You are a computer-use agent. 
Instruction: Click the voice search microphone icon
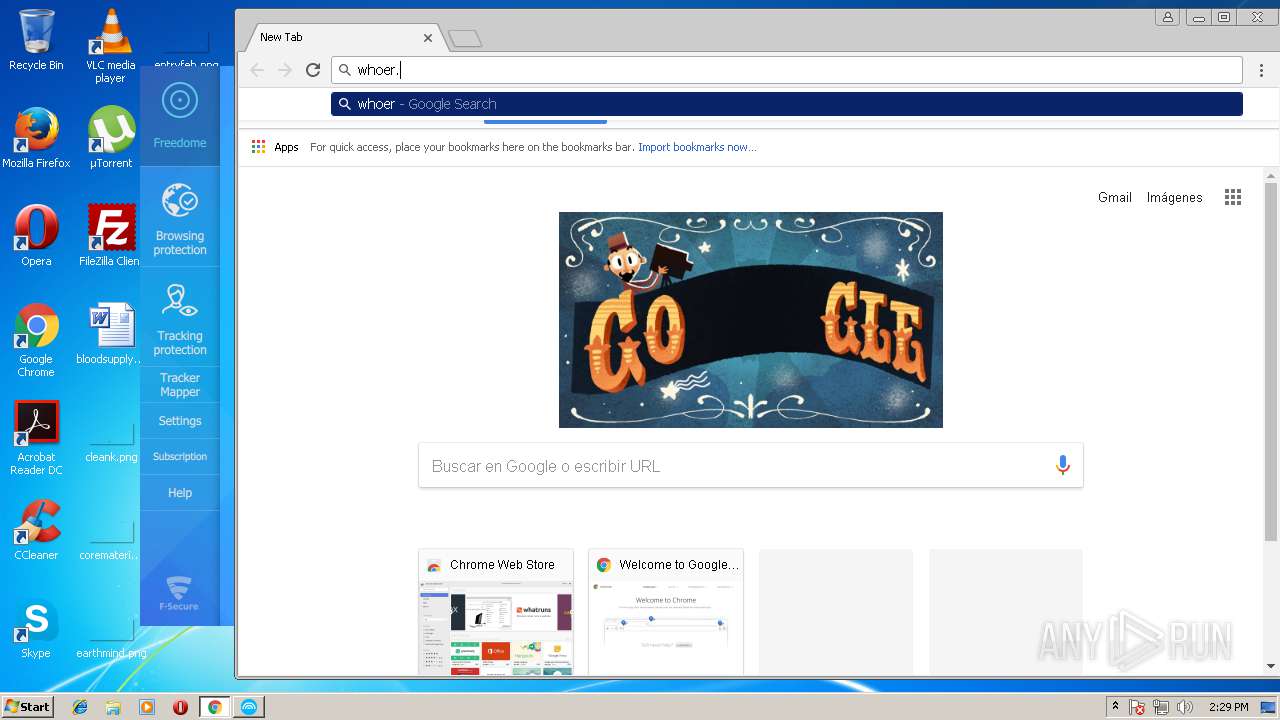point(1062,465)
